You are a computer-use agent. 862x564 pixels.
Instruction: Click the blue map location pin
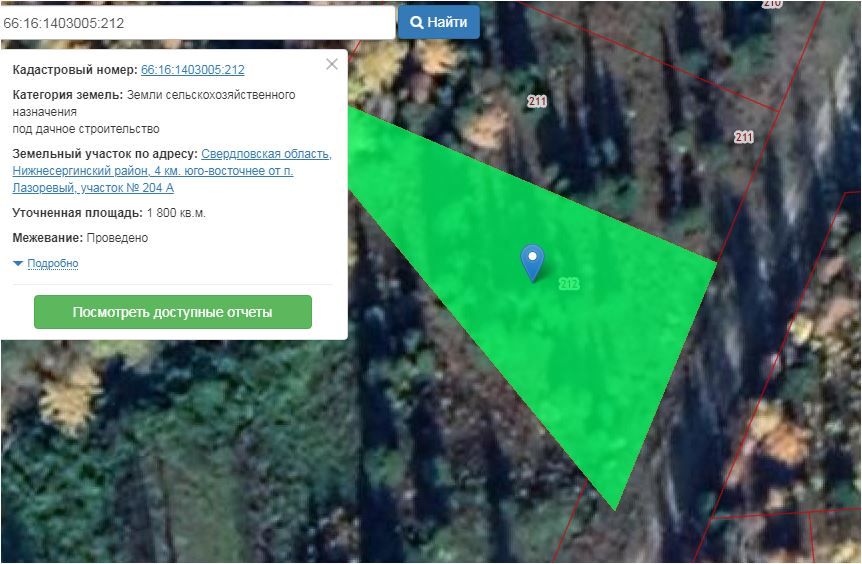point(532,263)
